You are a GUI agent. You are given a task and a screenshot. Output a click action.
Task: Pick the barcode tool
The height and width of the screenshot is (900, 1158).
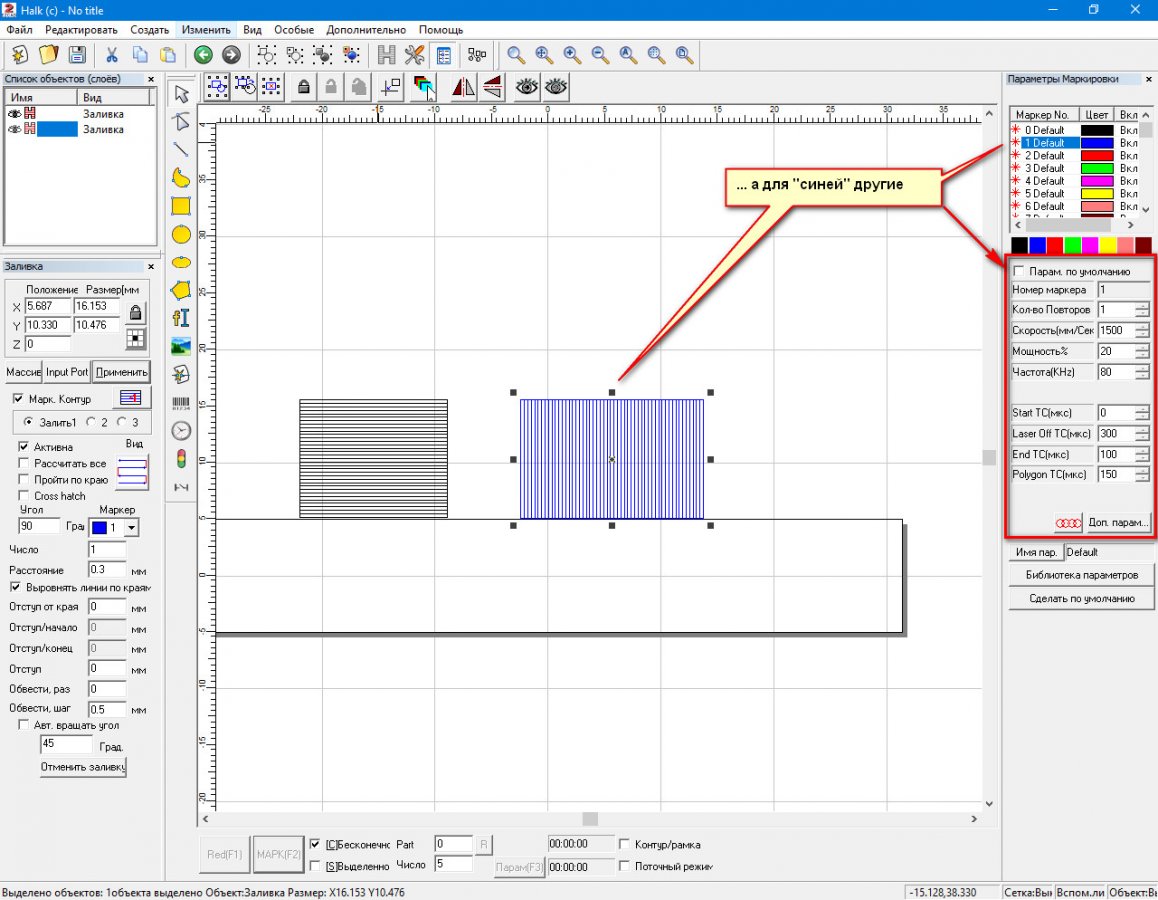tap(181, 403)
